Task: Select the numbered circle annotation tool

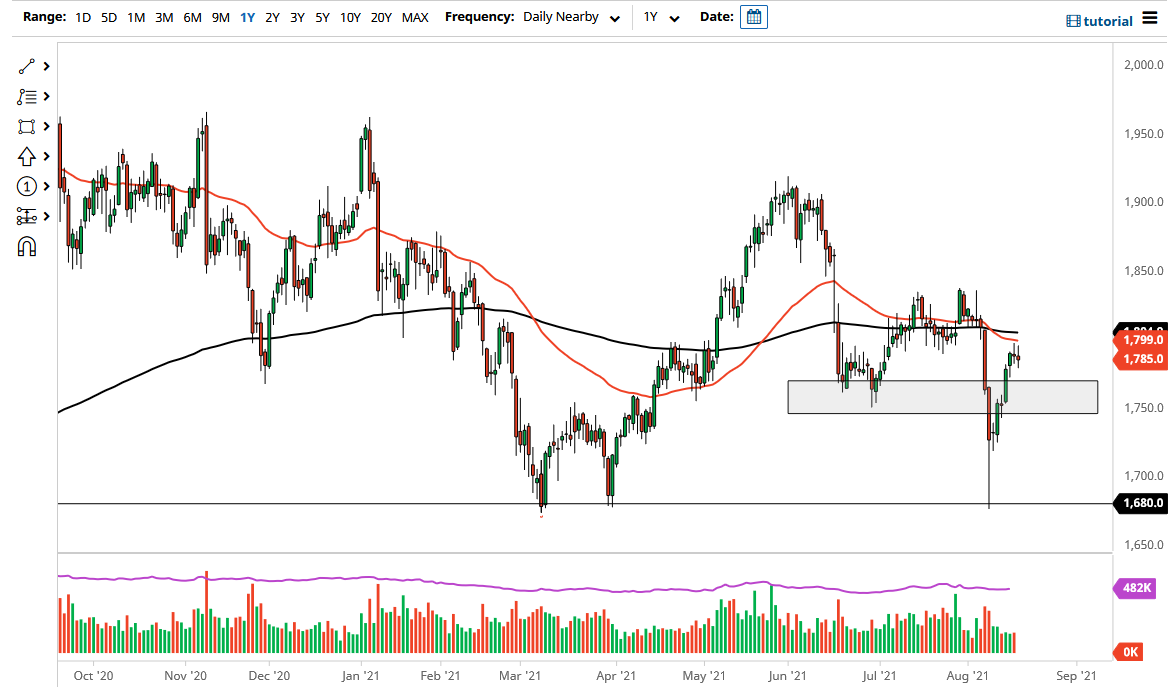Action: tap(26, 186)
